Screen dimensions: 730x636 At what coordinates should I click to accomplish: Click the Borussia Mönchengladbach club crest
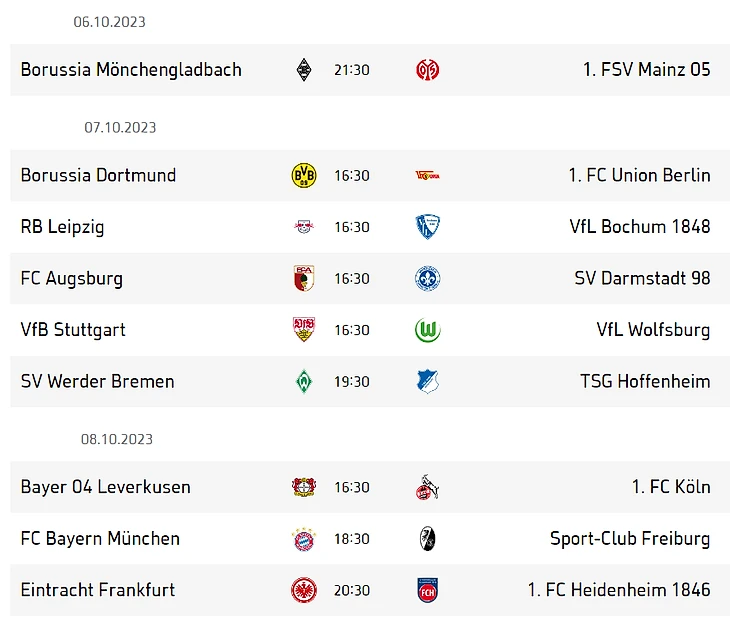coord(304,70)
